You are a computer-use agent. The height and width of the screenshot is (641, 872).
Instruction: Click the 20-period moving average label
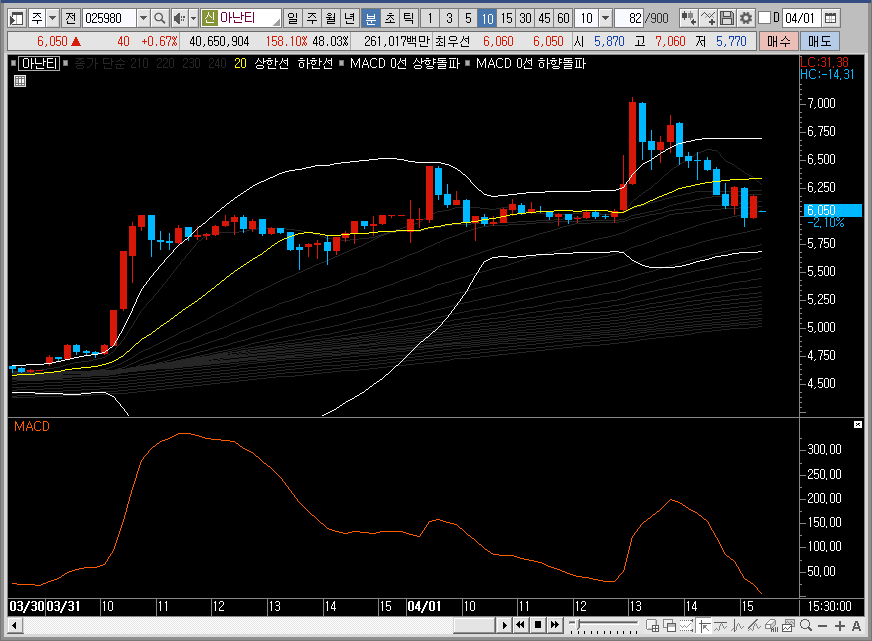[240, 63]
